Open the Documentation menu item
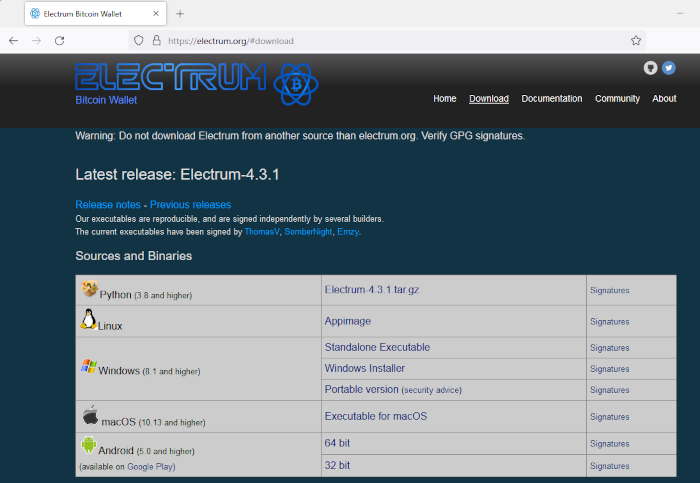Screen dimensions: 700x483 pos(551,99)
